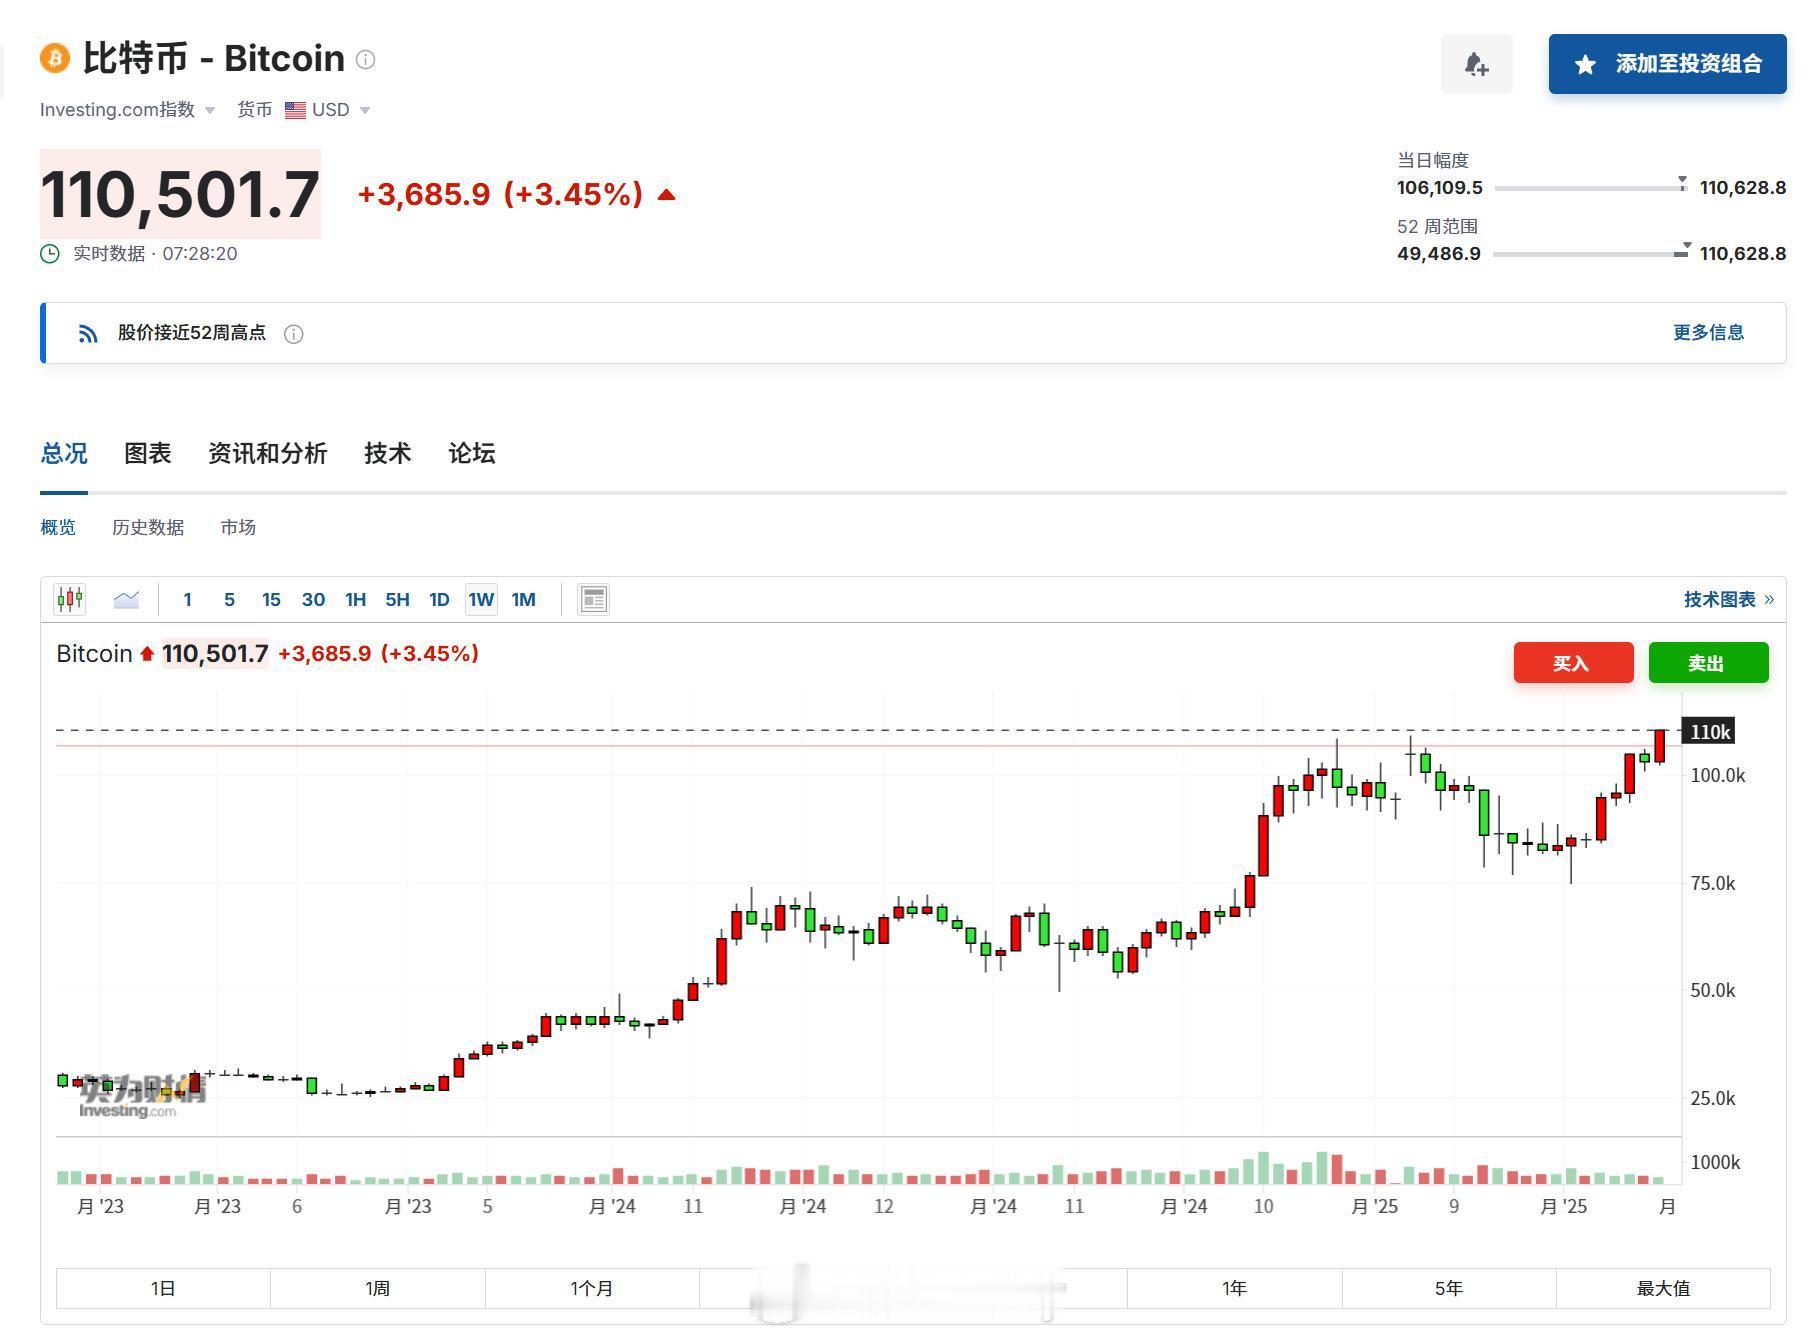This screenshot has height=1342, width=1818.
Task: Select the 1W chart interval
Action: [x=481, y=600]
